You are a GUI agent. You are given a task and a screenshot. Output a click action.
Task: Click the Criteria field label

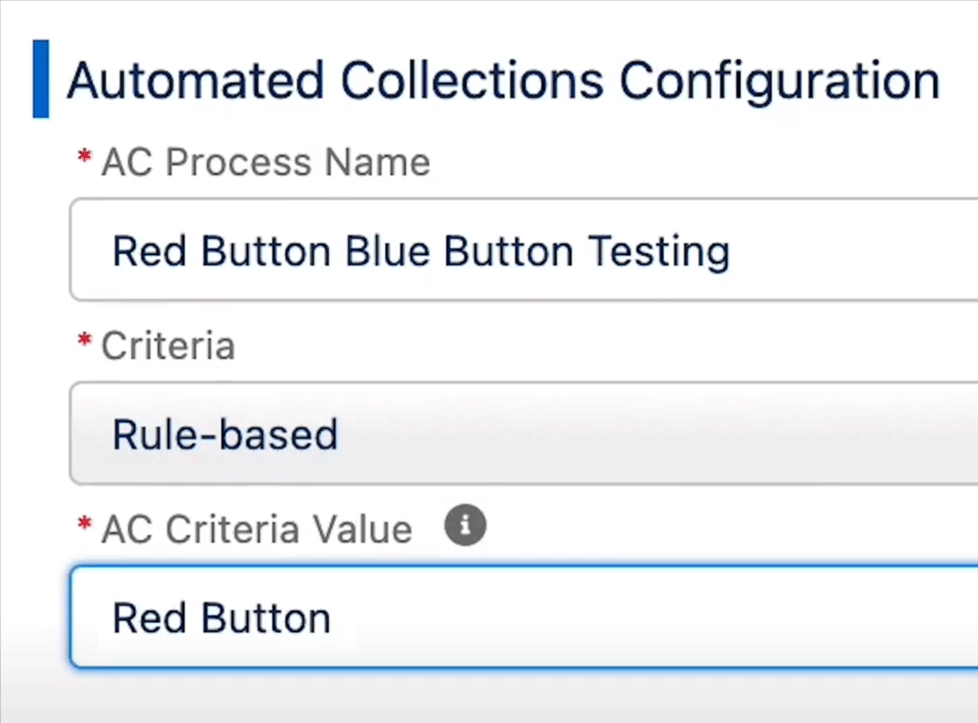click(x=168, y=346)
